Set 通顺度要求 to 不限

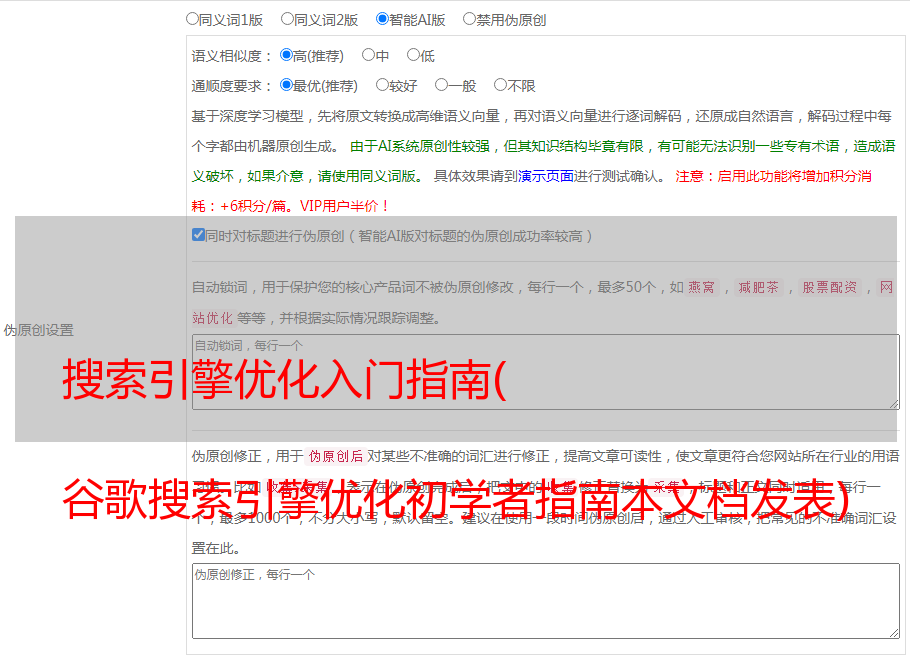coord(500,85)
